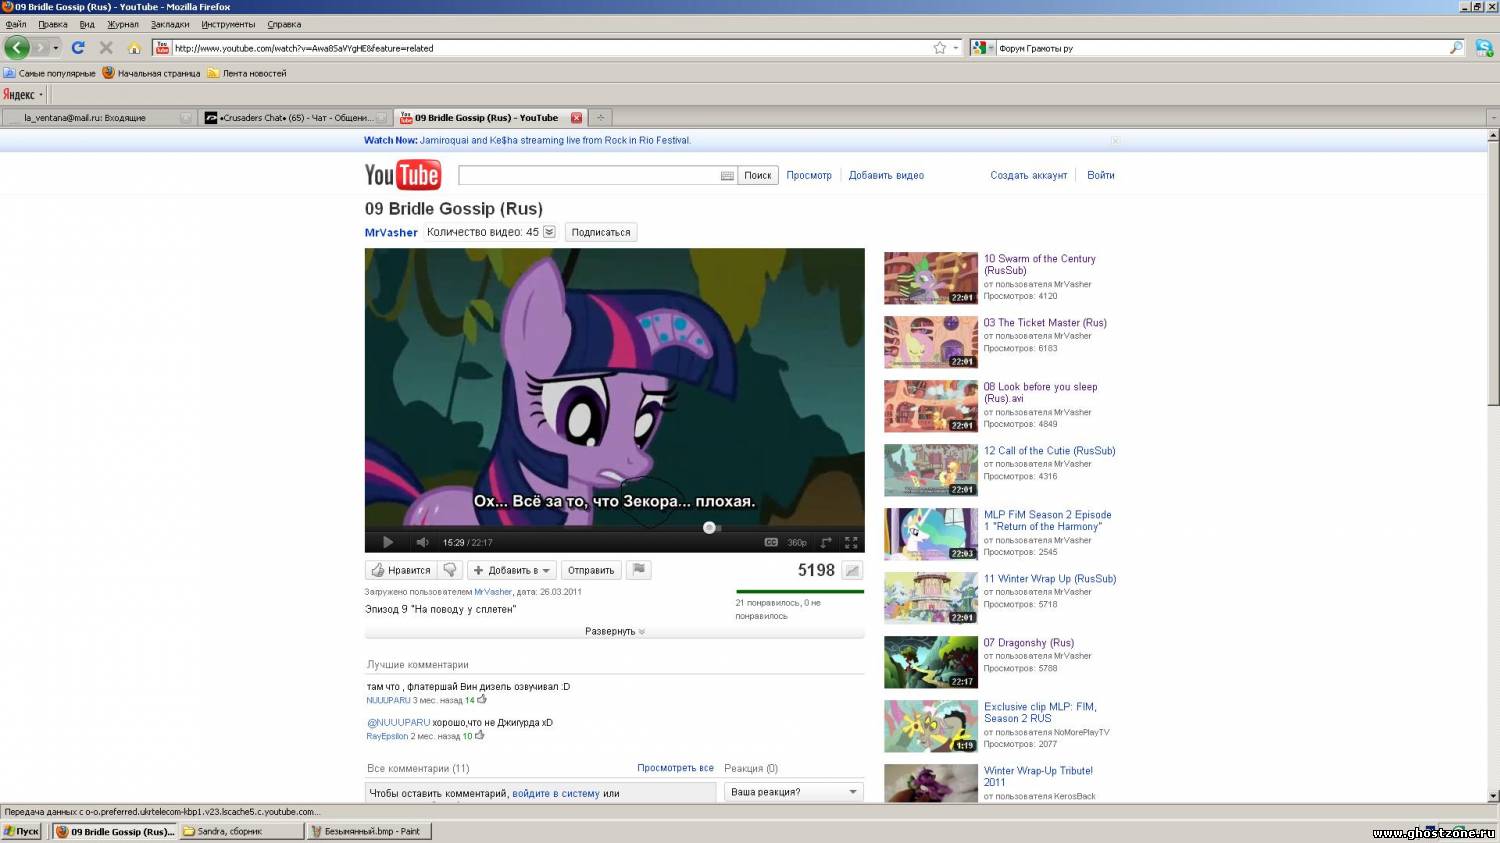The height and width of the screenshot is (843, 1500).
Task: Open Sandra, сборник taskbar folder
Action: pos(240,831)
